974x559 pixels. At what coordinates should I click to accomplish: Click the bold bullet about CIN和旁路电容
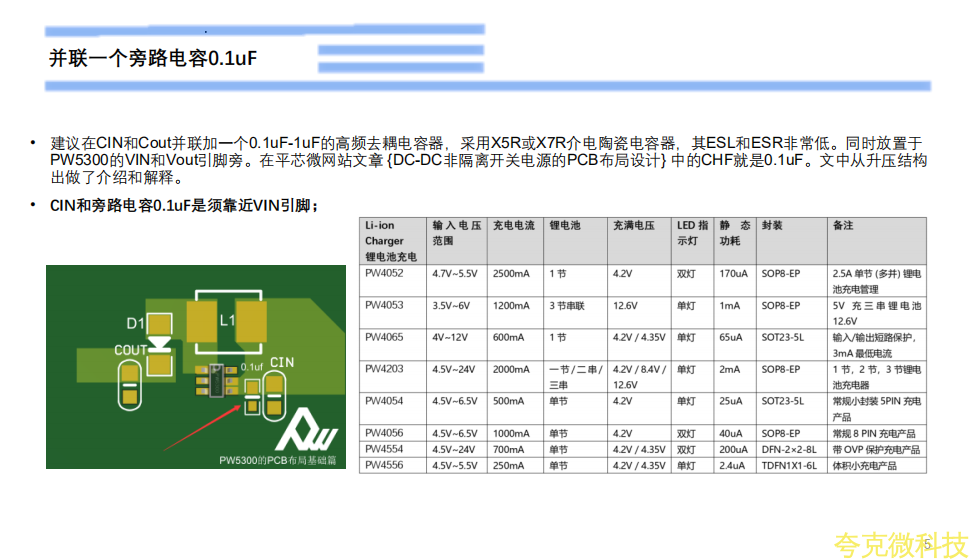point(184,206)
